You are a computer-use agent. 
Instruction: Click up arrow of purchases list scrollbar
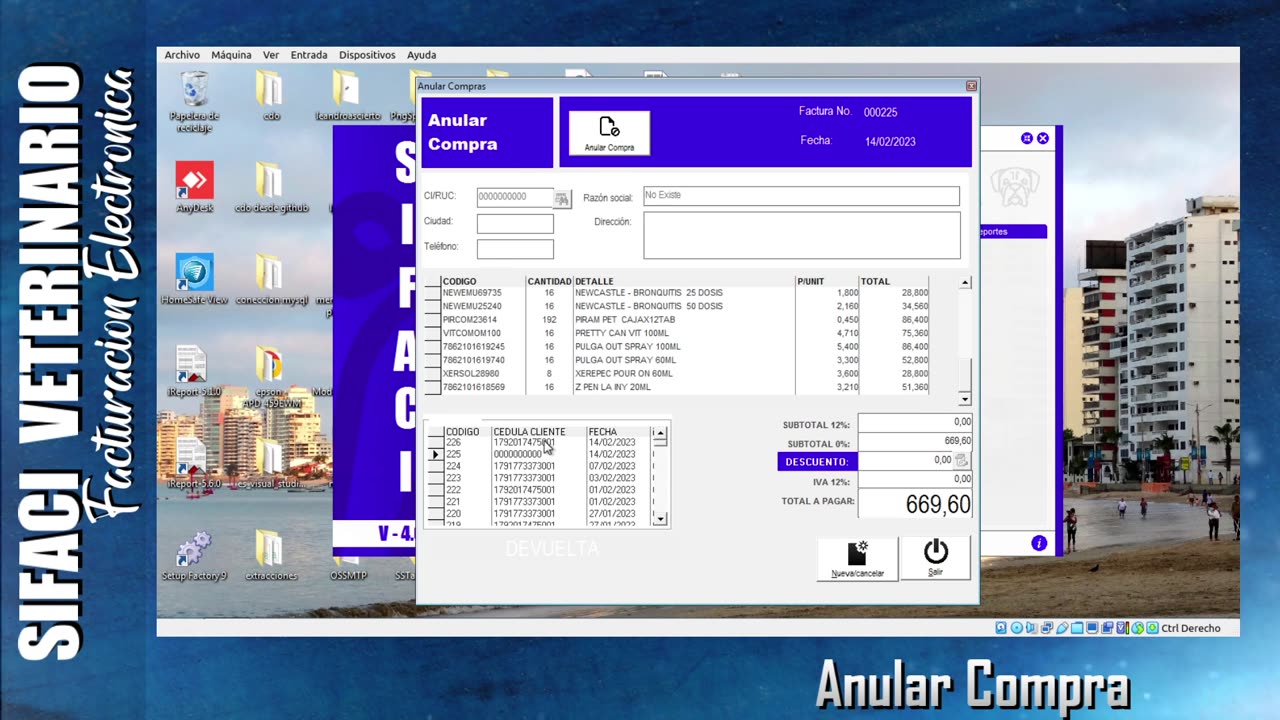[x=659, y=433]
